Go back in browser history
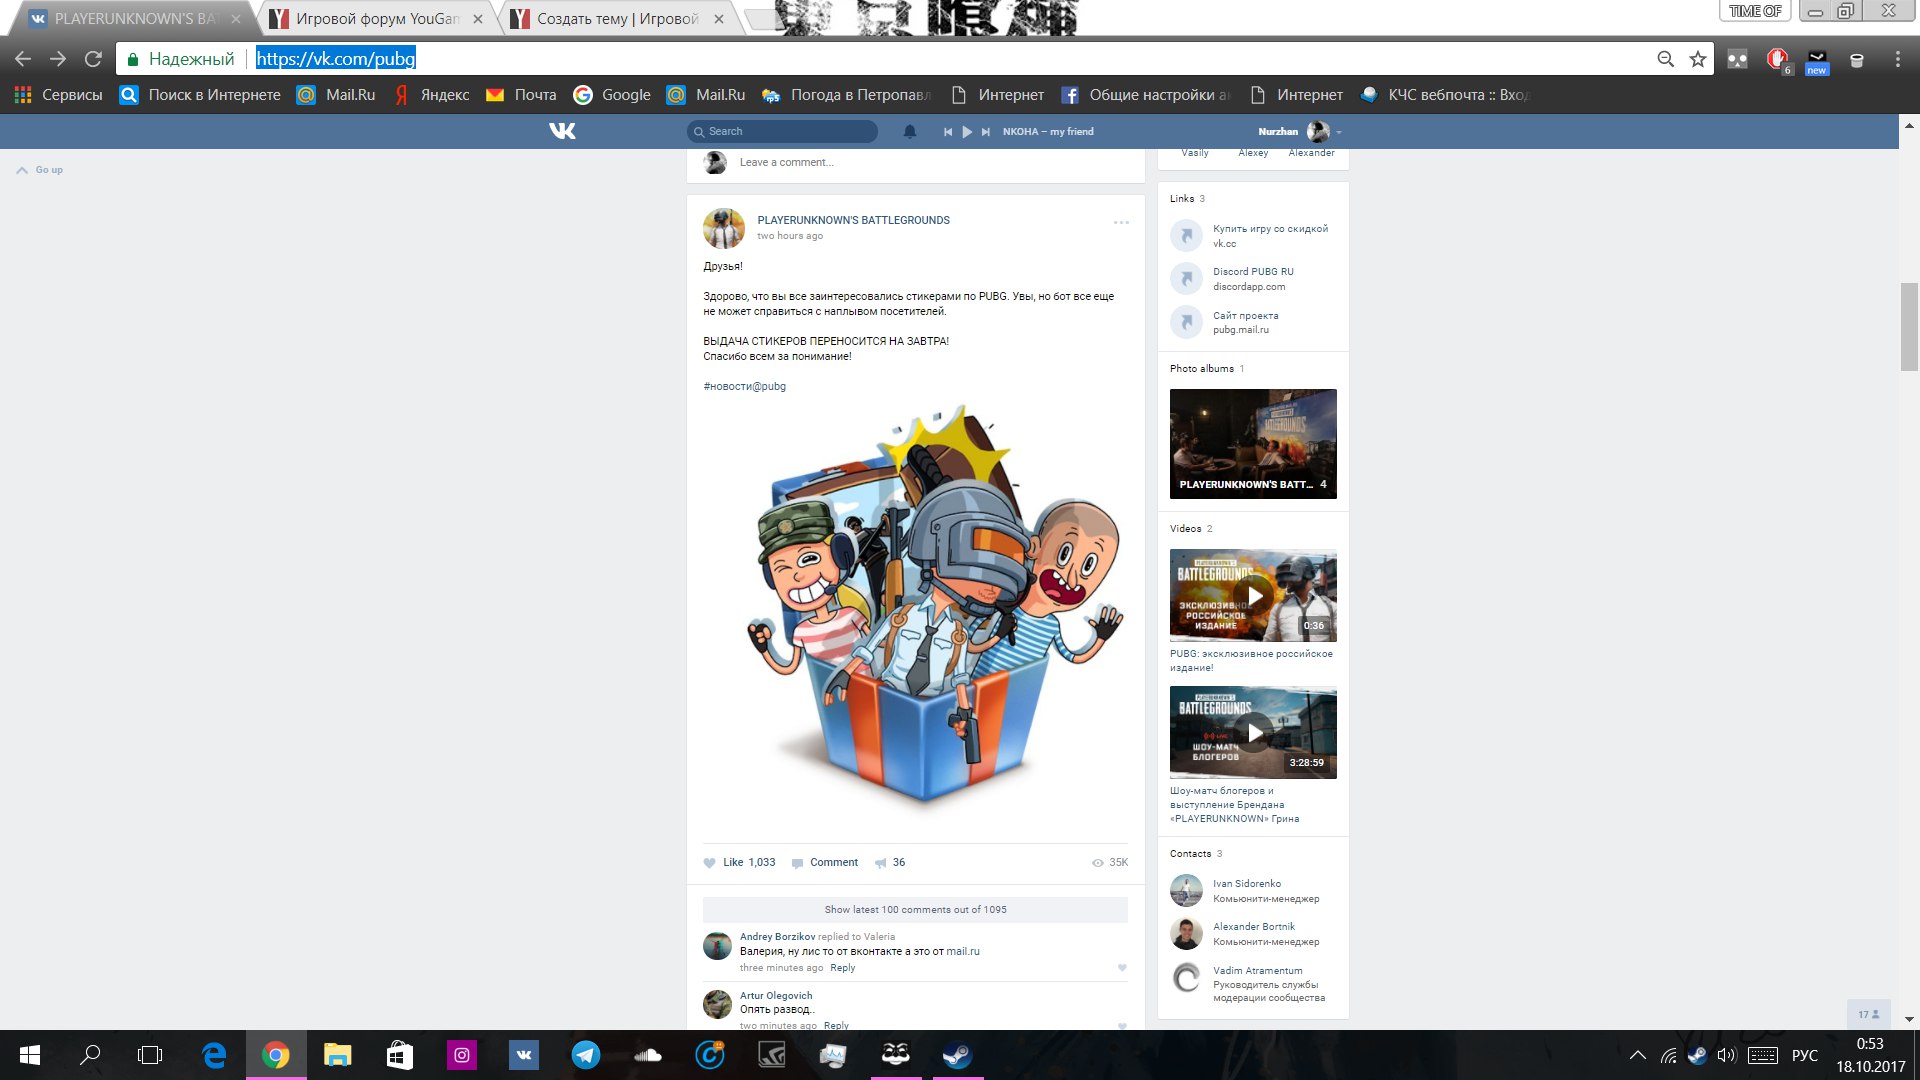The width and height of the screenshot is (1920, 1080). pyautogui.click(x=23, y=59)
